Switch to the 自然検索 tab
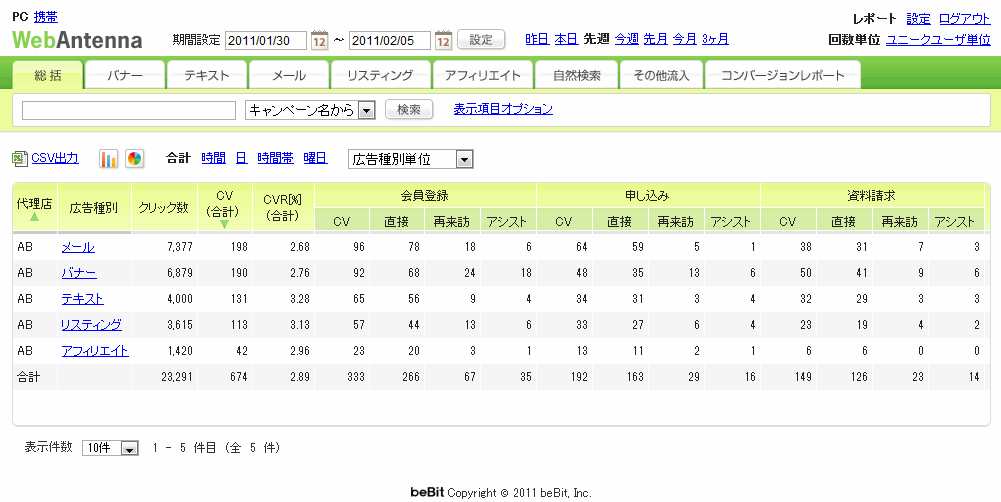This screenshot has width=1001, height=502. 576,75
